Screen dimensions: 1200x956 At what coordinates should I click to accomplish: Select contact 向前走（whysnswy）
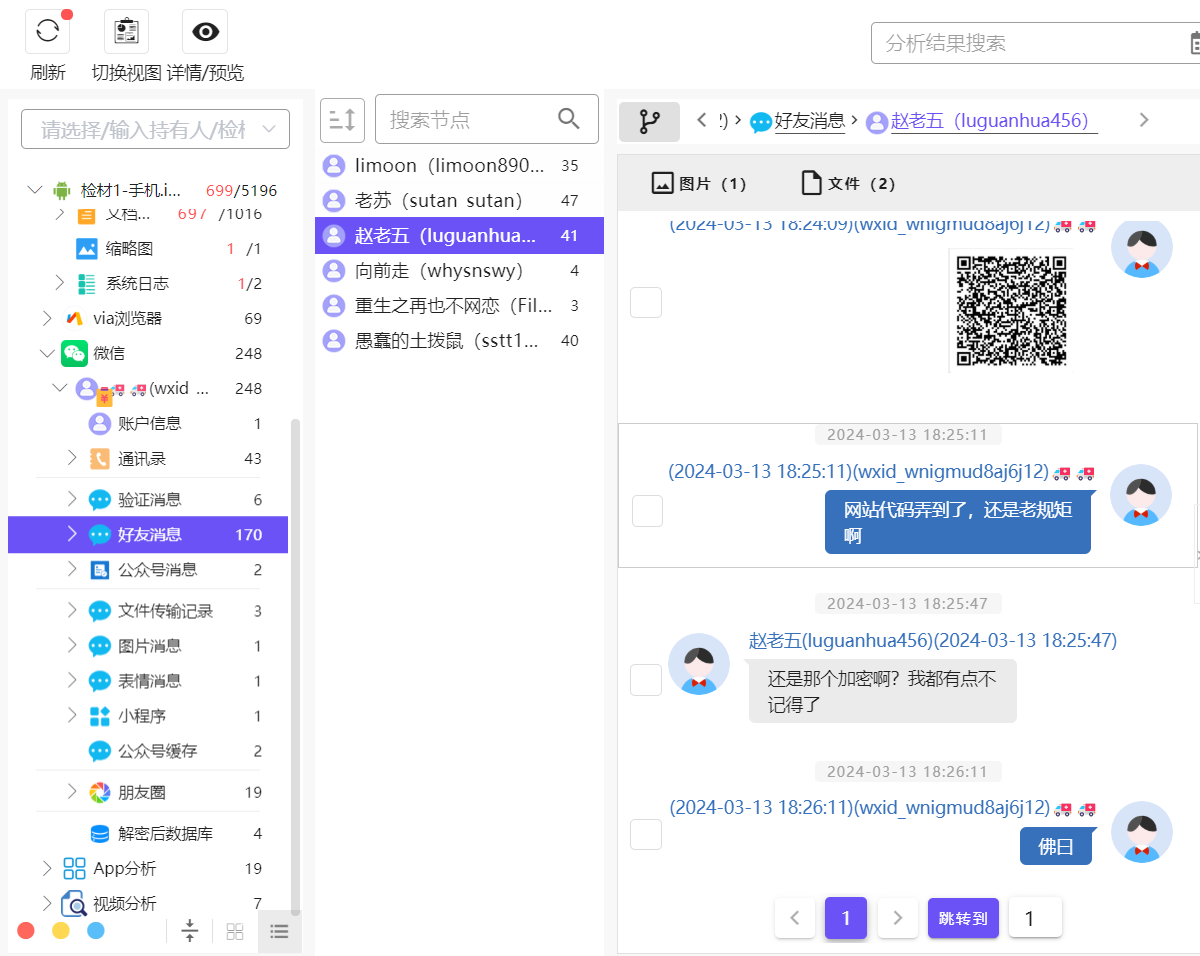point(459,270)
